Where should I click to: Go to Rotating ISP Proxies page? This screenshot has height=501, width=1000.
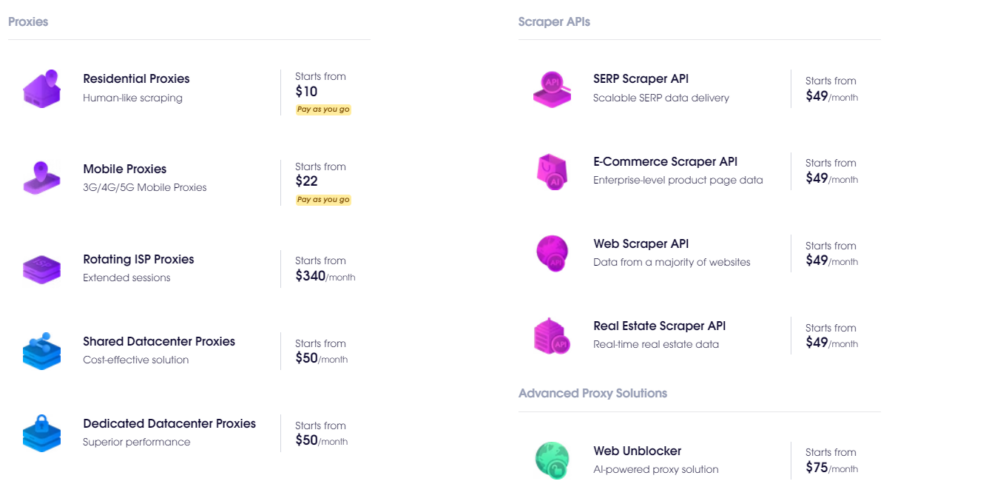click(x=138, y=259)
